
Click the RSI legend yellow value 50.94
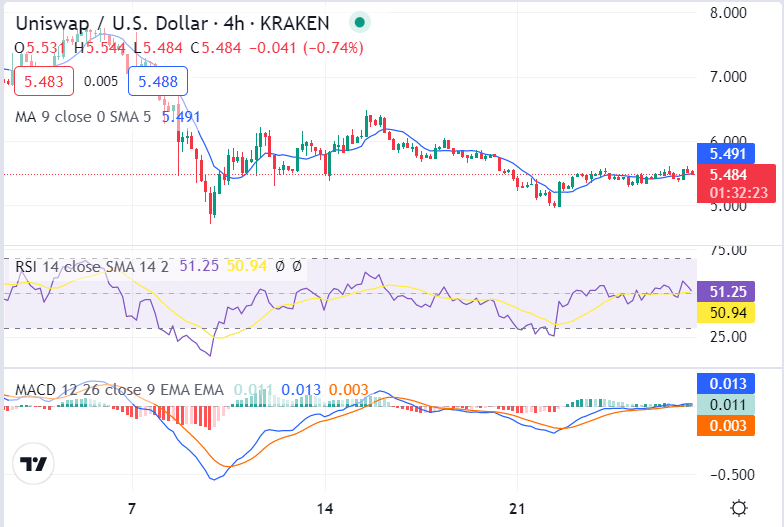tap(247, 266)
